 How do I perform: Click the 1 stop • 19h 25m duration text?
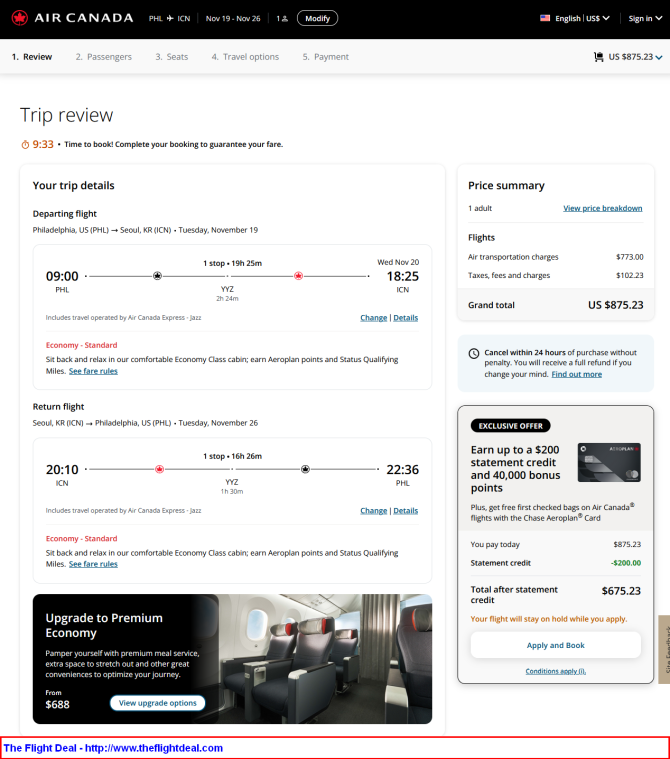pos(232,263)
